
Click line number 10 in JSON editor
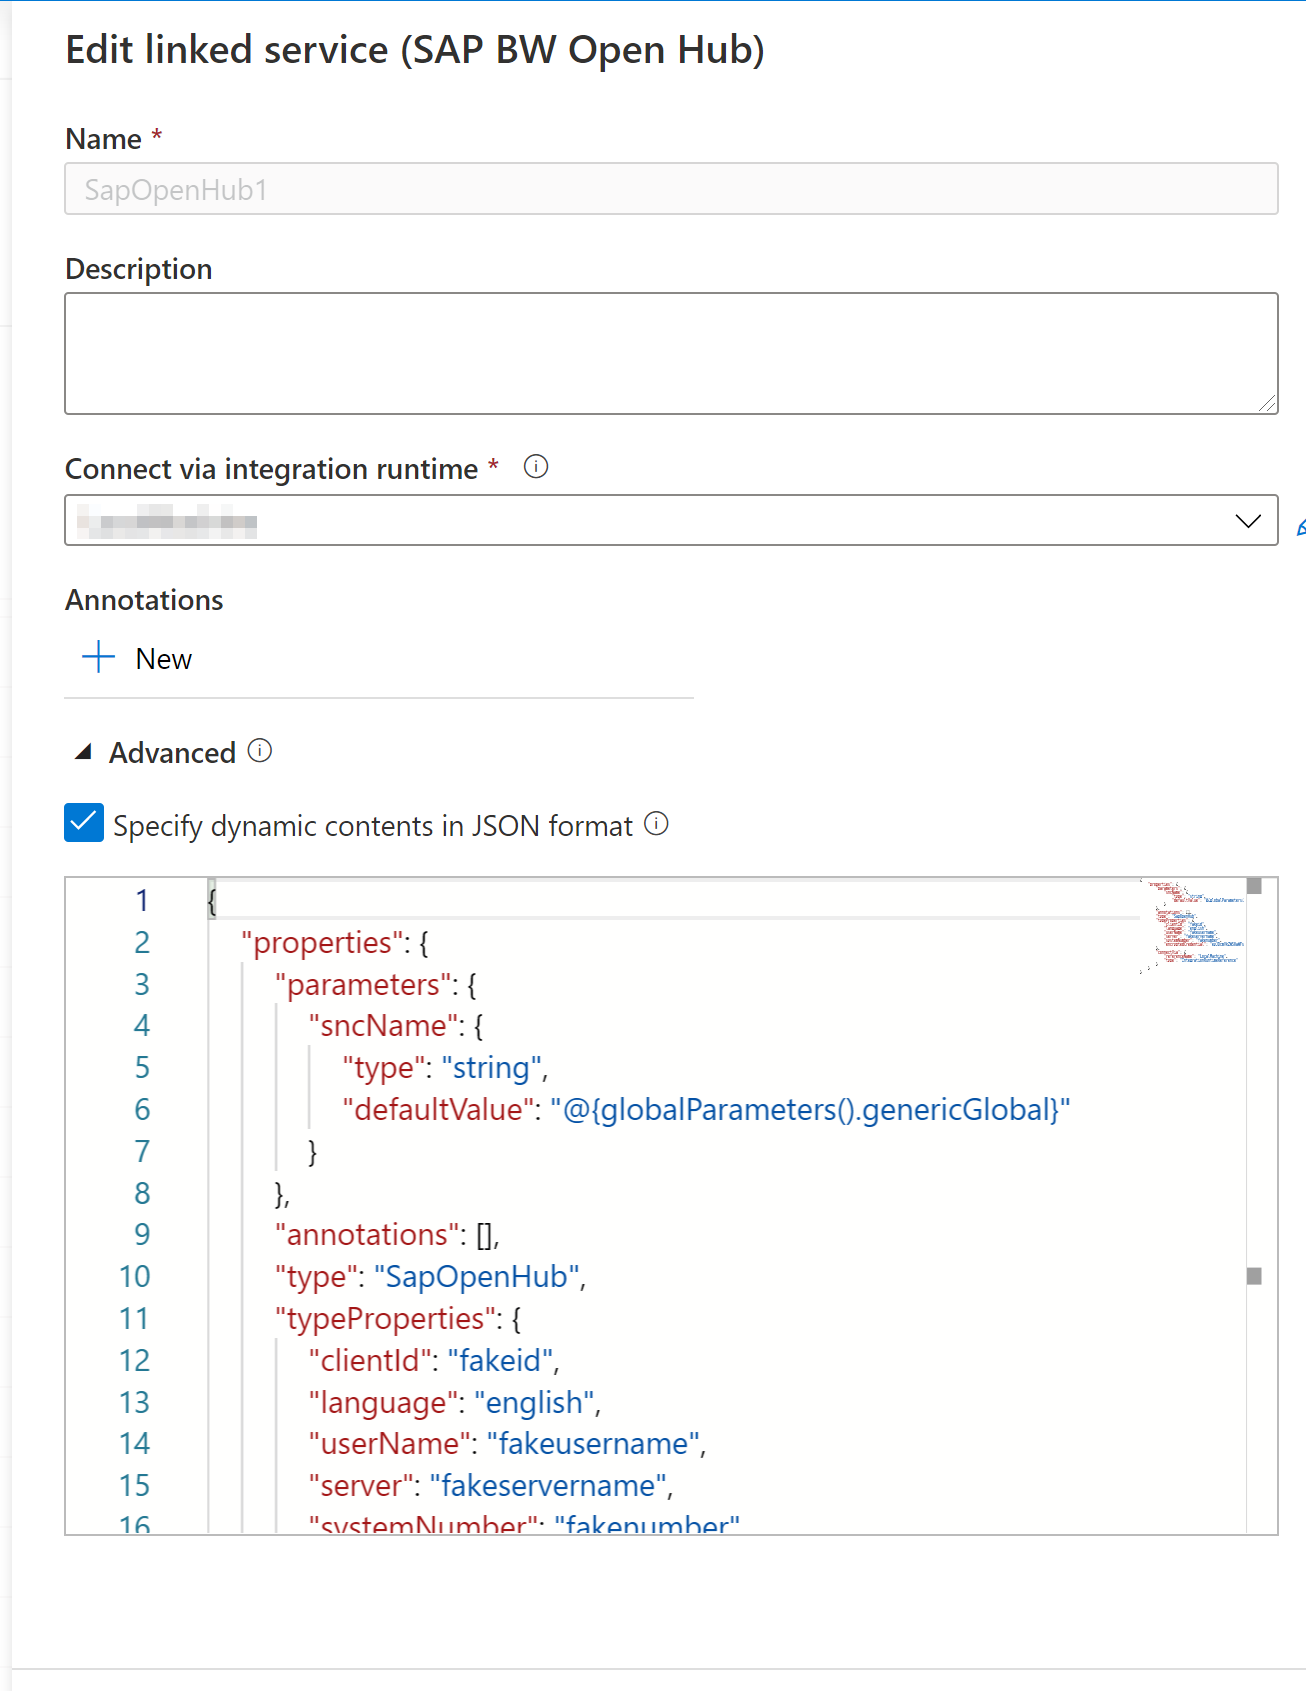coord(134,1277)
